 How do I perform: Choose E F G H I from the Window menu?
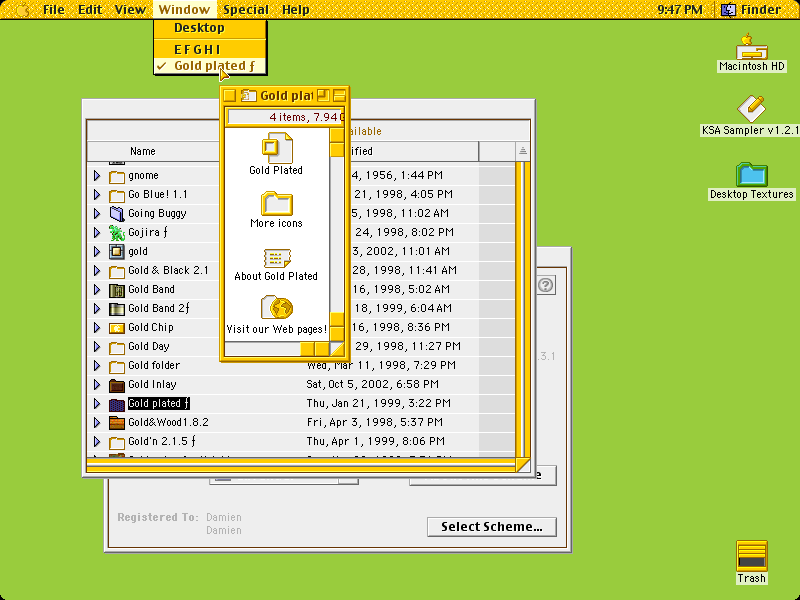(210, 49)
